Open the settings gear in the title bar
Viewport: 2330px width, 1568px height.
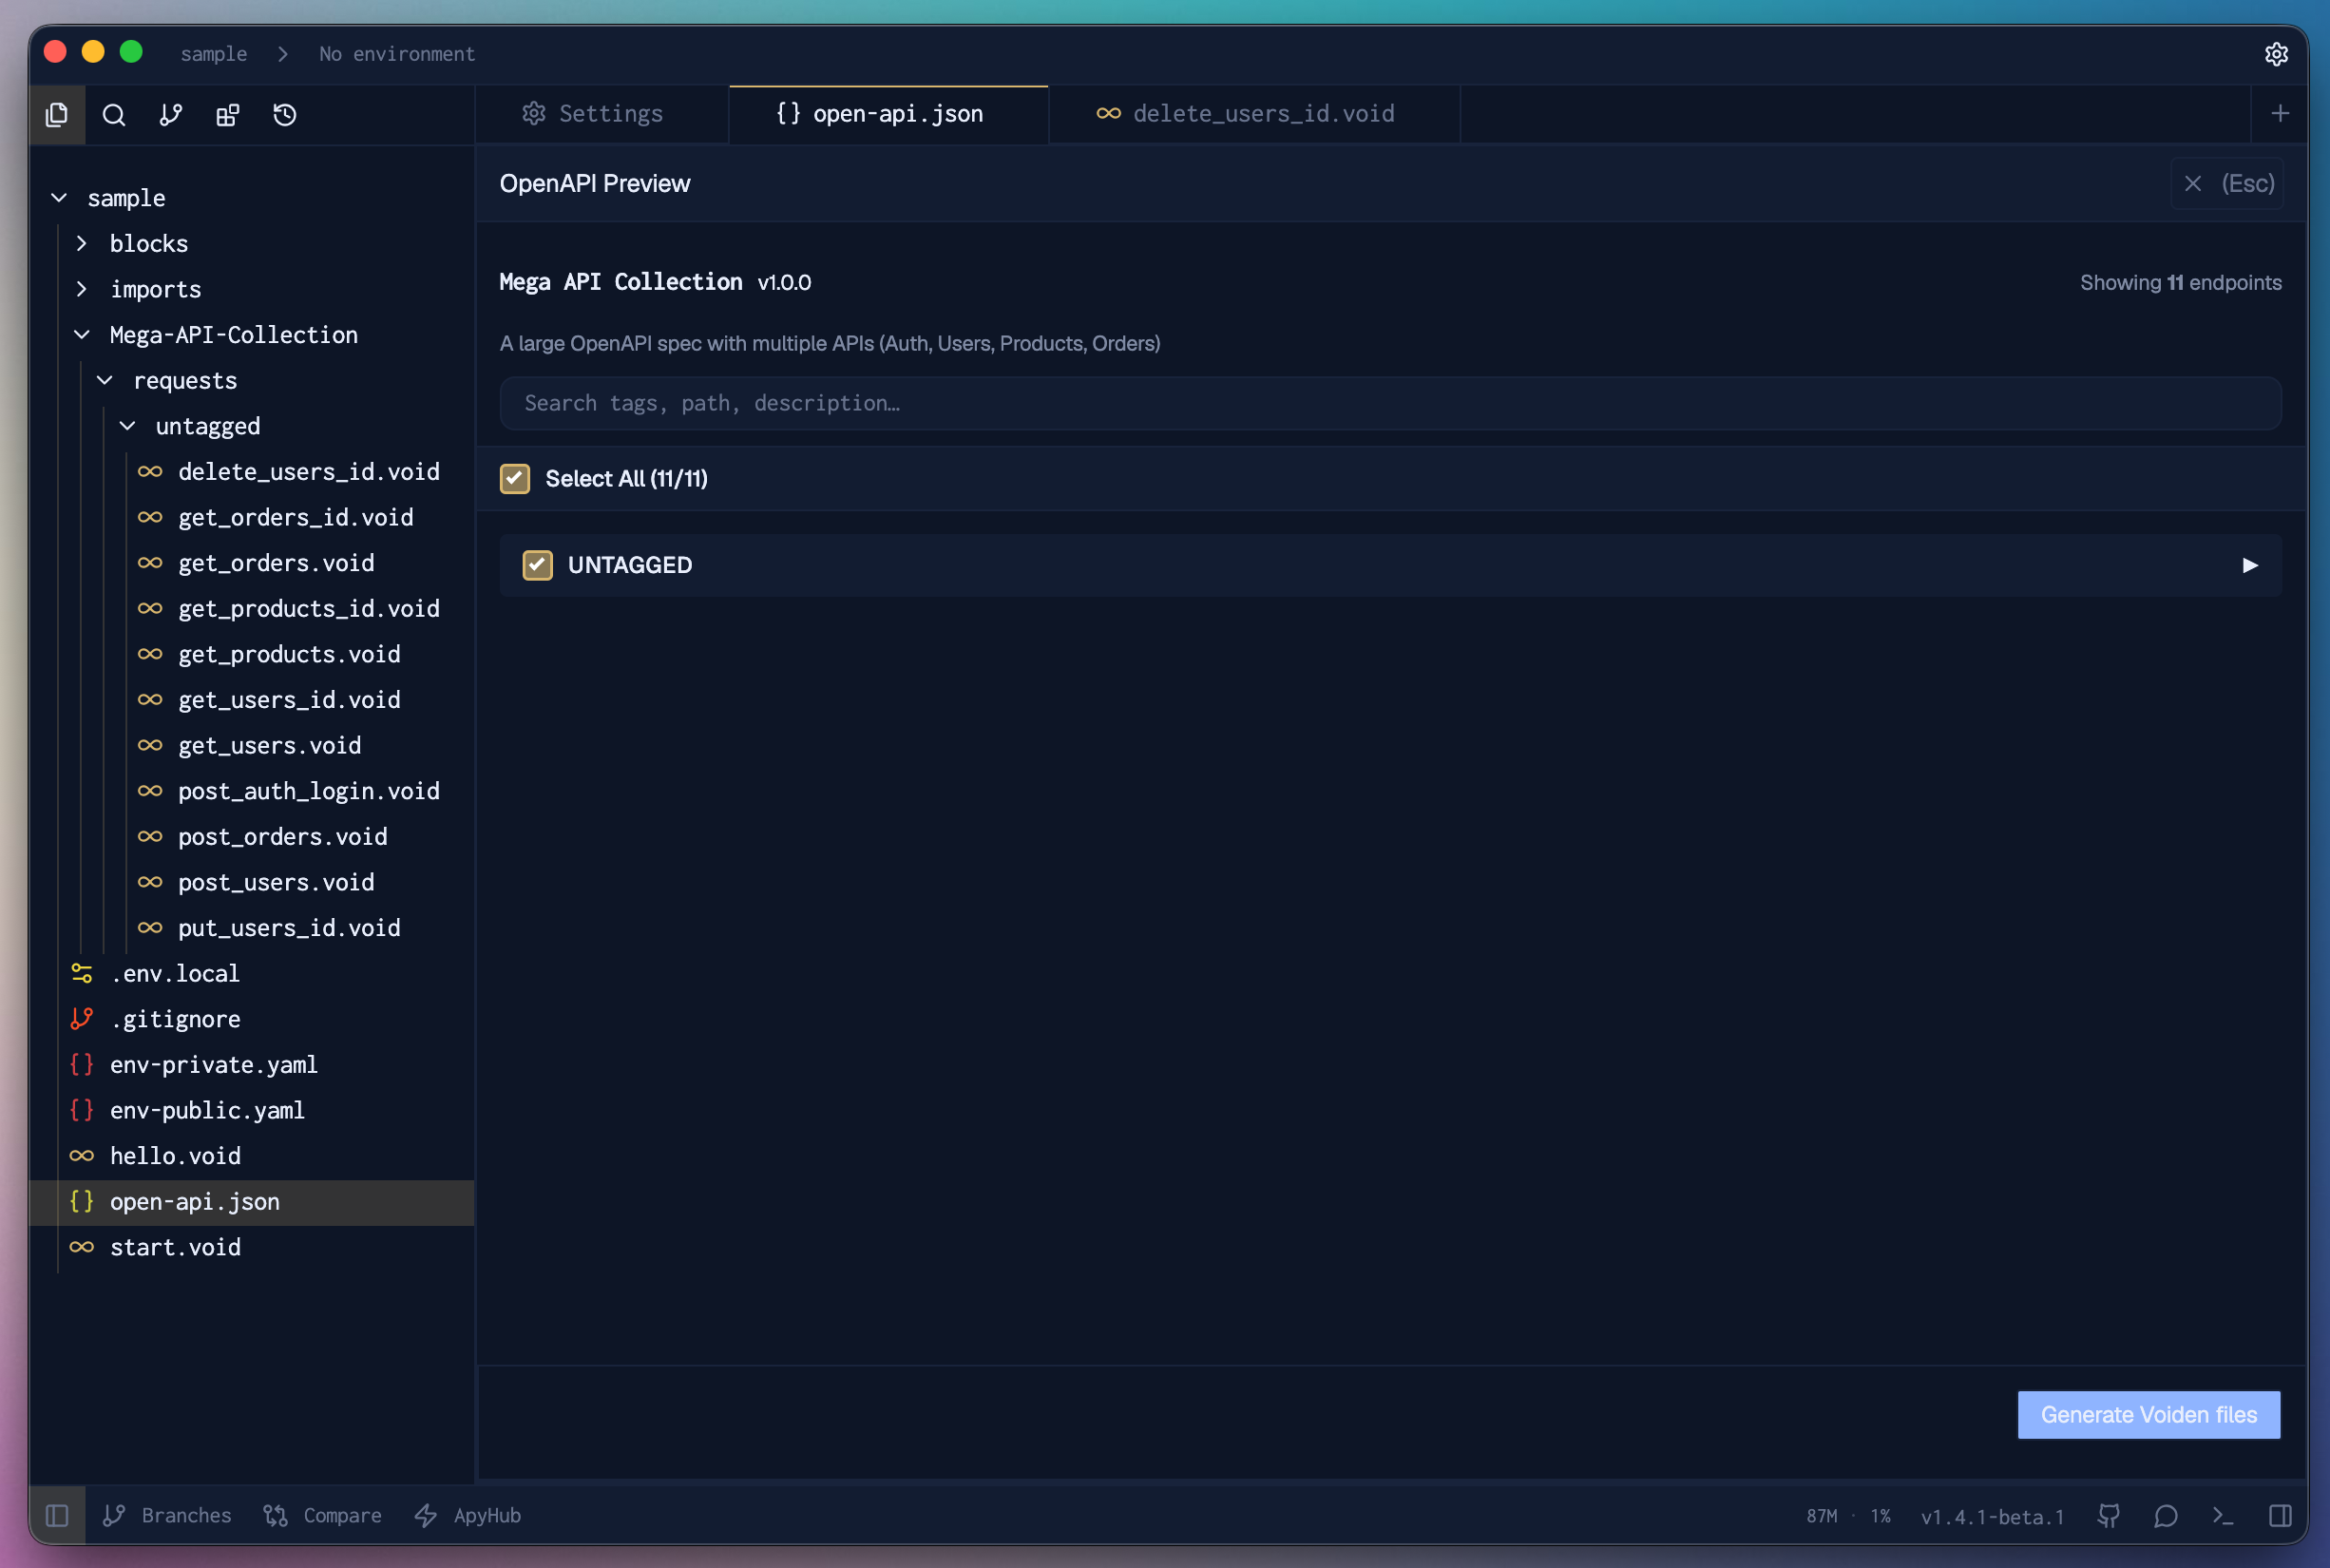click(2276, 54)
